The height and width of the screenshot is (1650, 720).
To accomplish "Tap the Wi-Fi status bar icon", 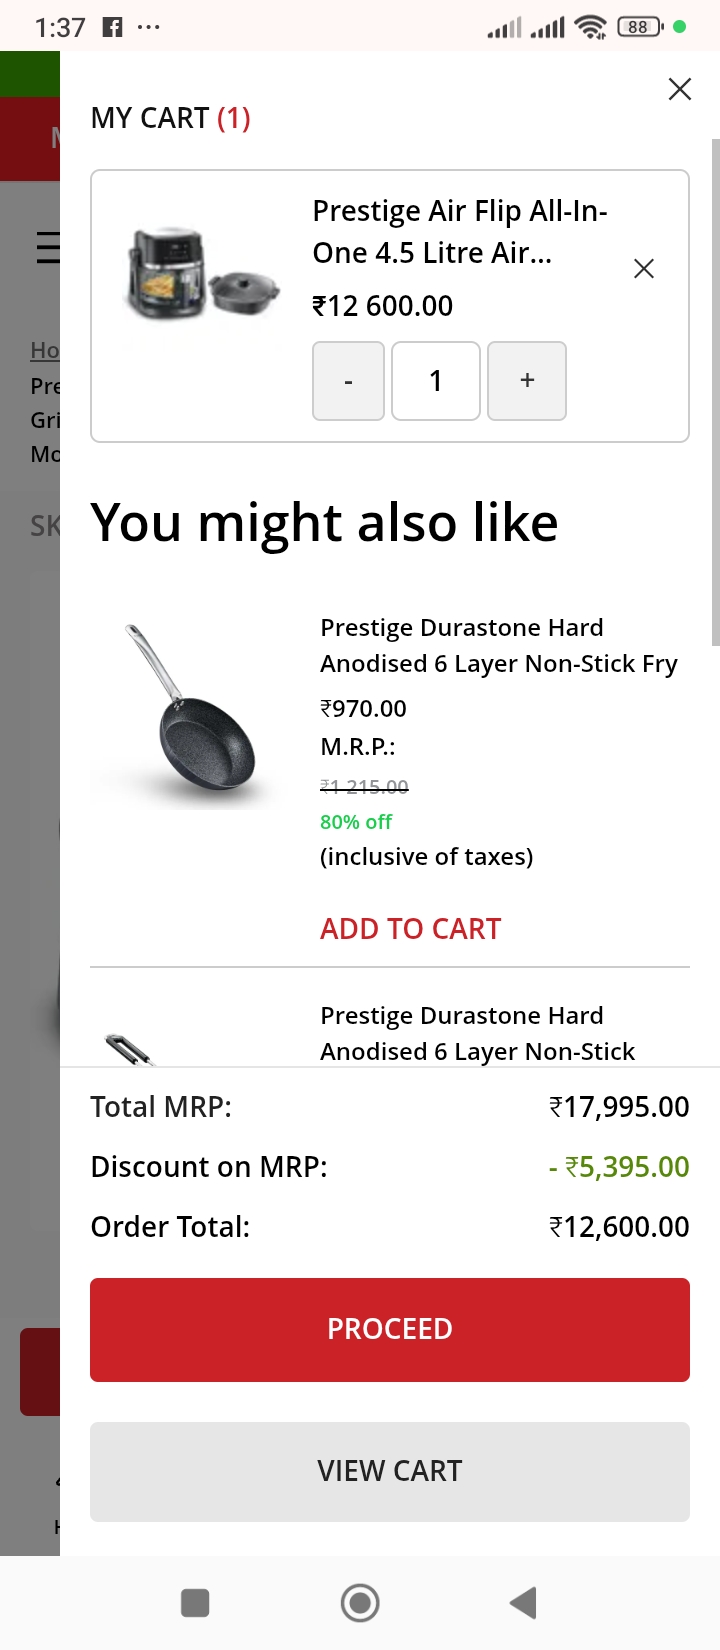I will 591,27.
